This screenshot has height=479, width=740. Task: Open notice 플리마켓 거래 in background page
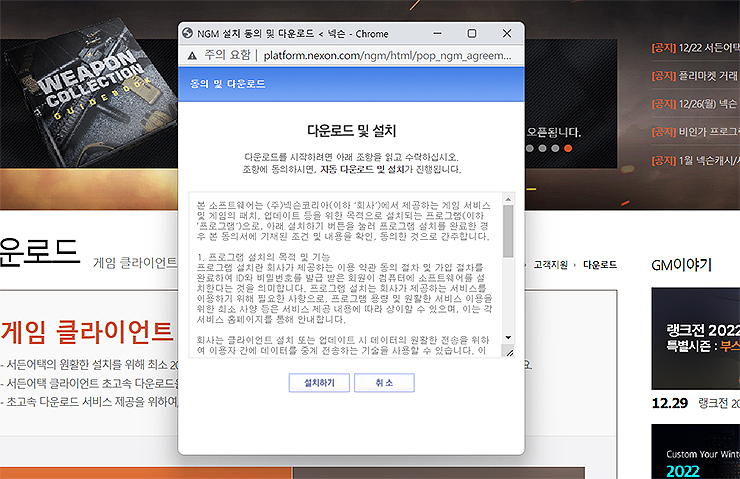pos(695,76)
